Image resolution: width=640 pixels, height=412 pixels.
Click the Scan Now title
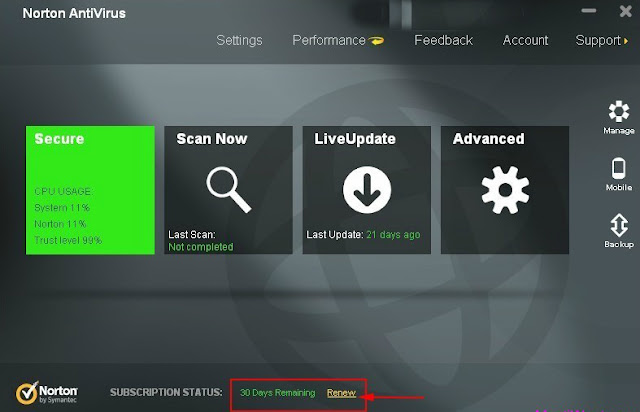click(212, 139)
